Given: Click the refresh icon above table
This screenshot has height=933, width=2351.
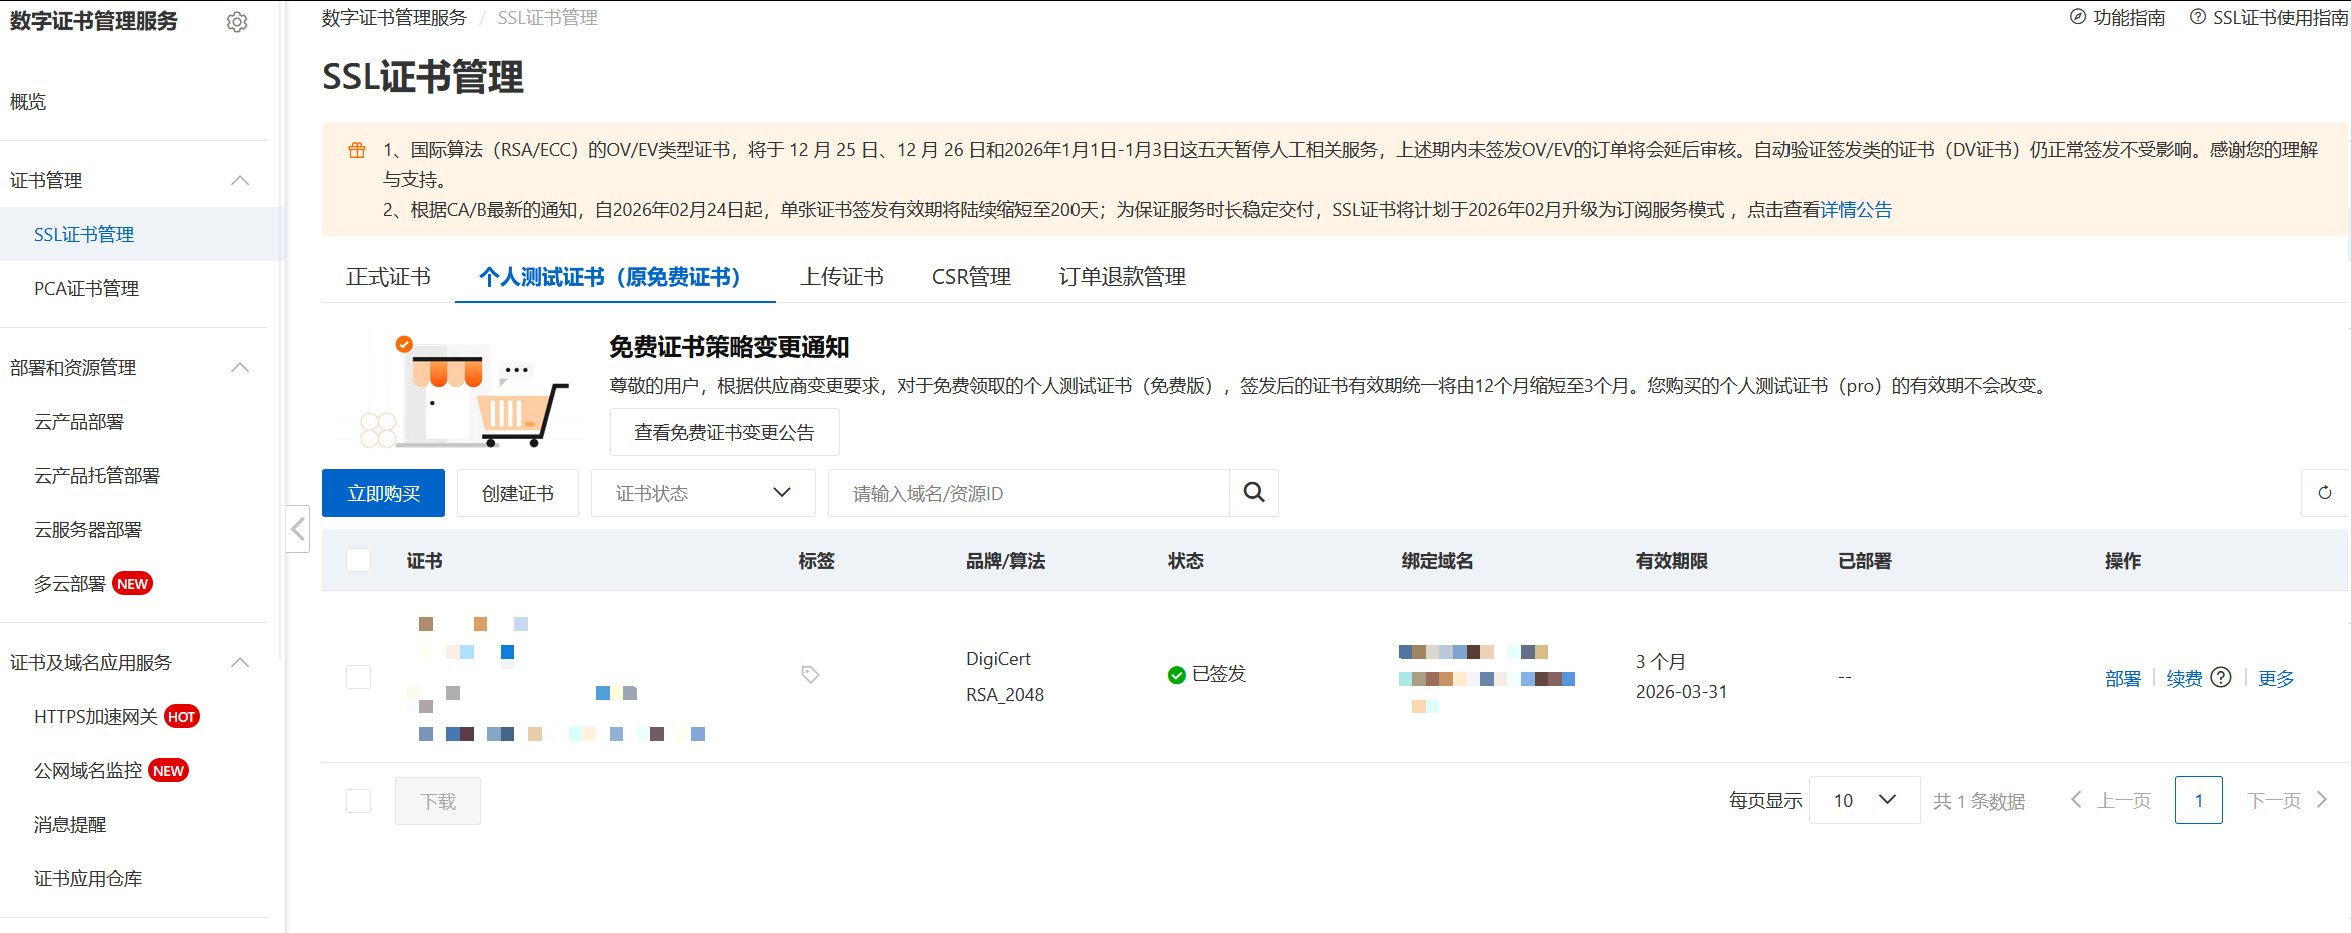Looking at the screenshot, I should pos(2324,492).
